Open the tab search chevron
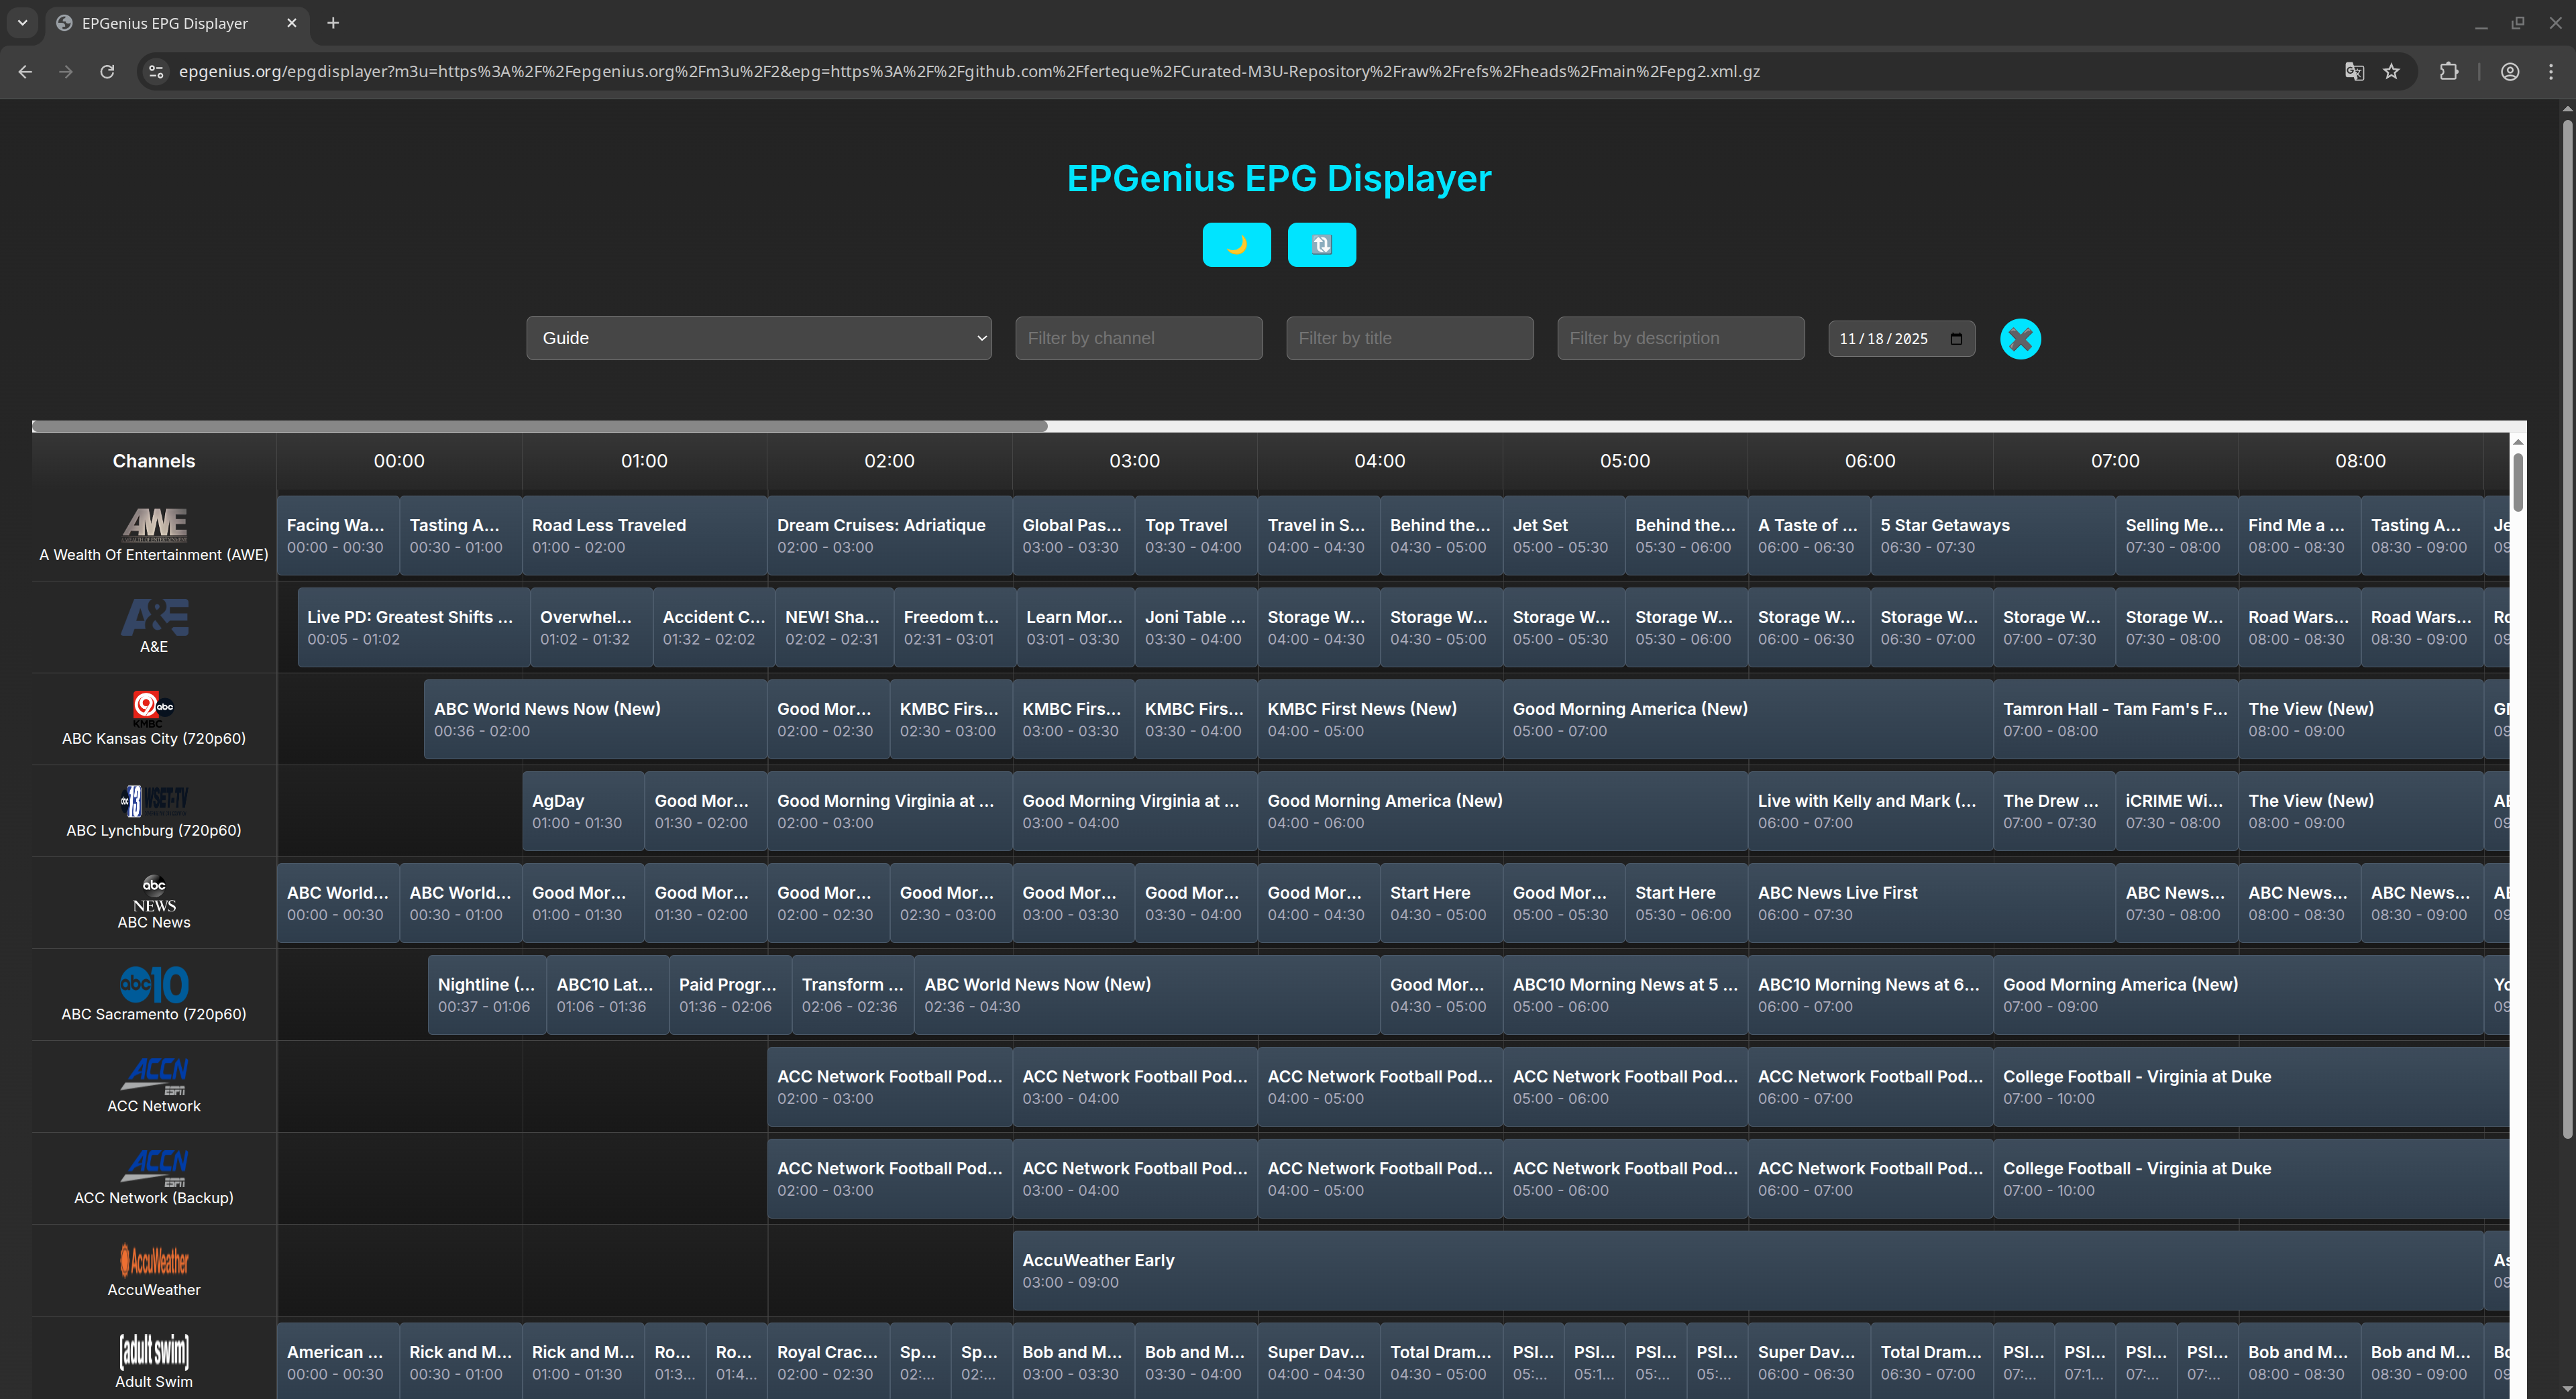 pos(22,22)
